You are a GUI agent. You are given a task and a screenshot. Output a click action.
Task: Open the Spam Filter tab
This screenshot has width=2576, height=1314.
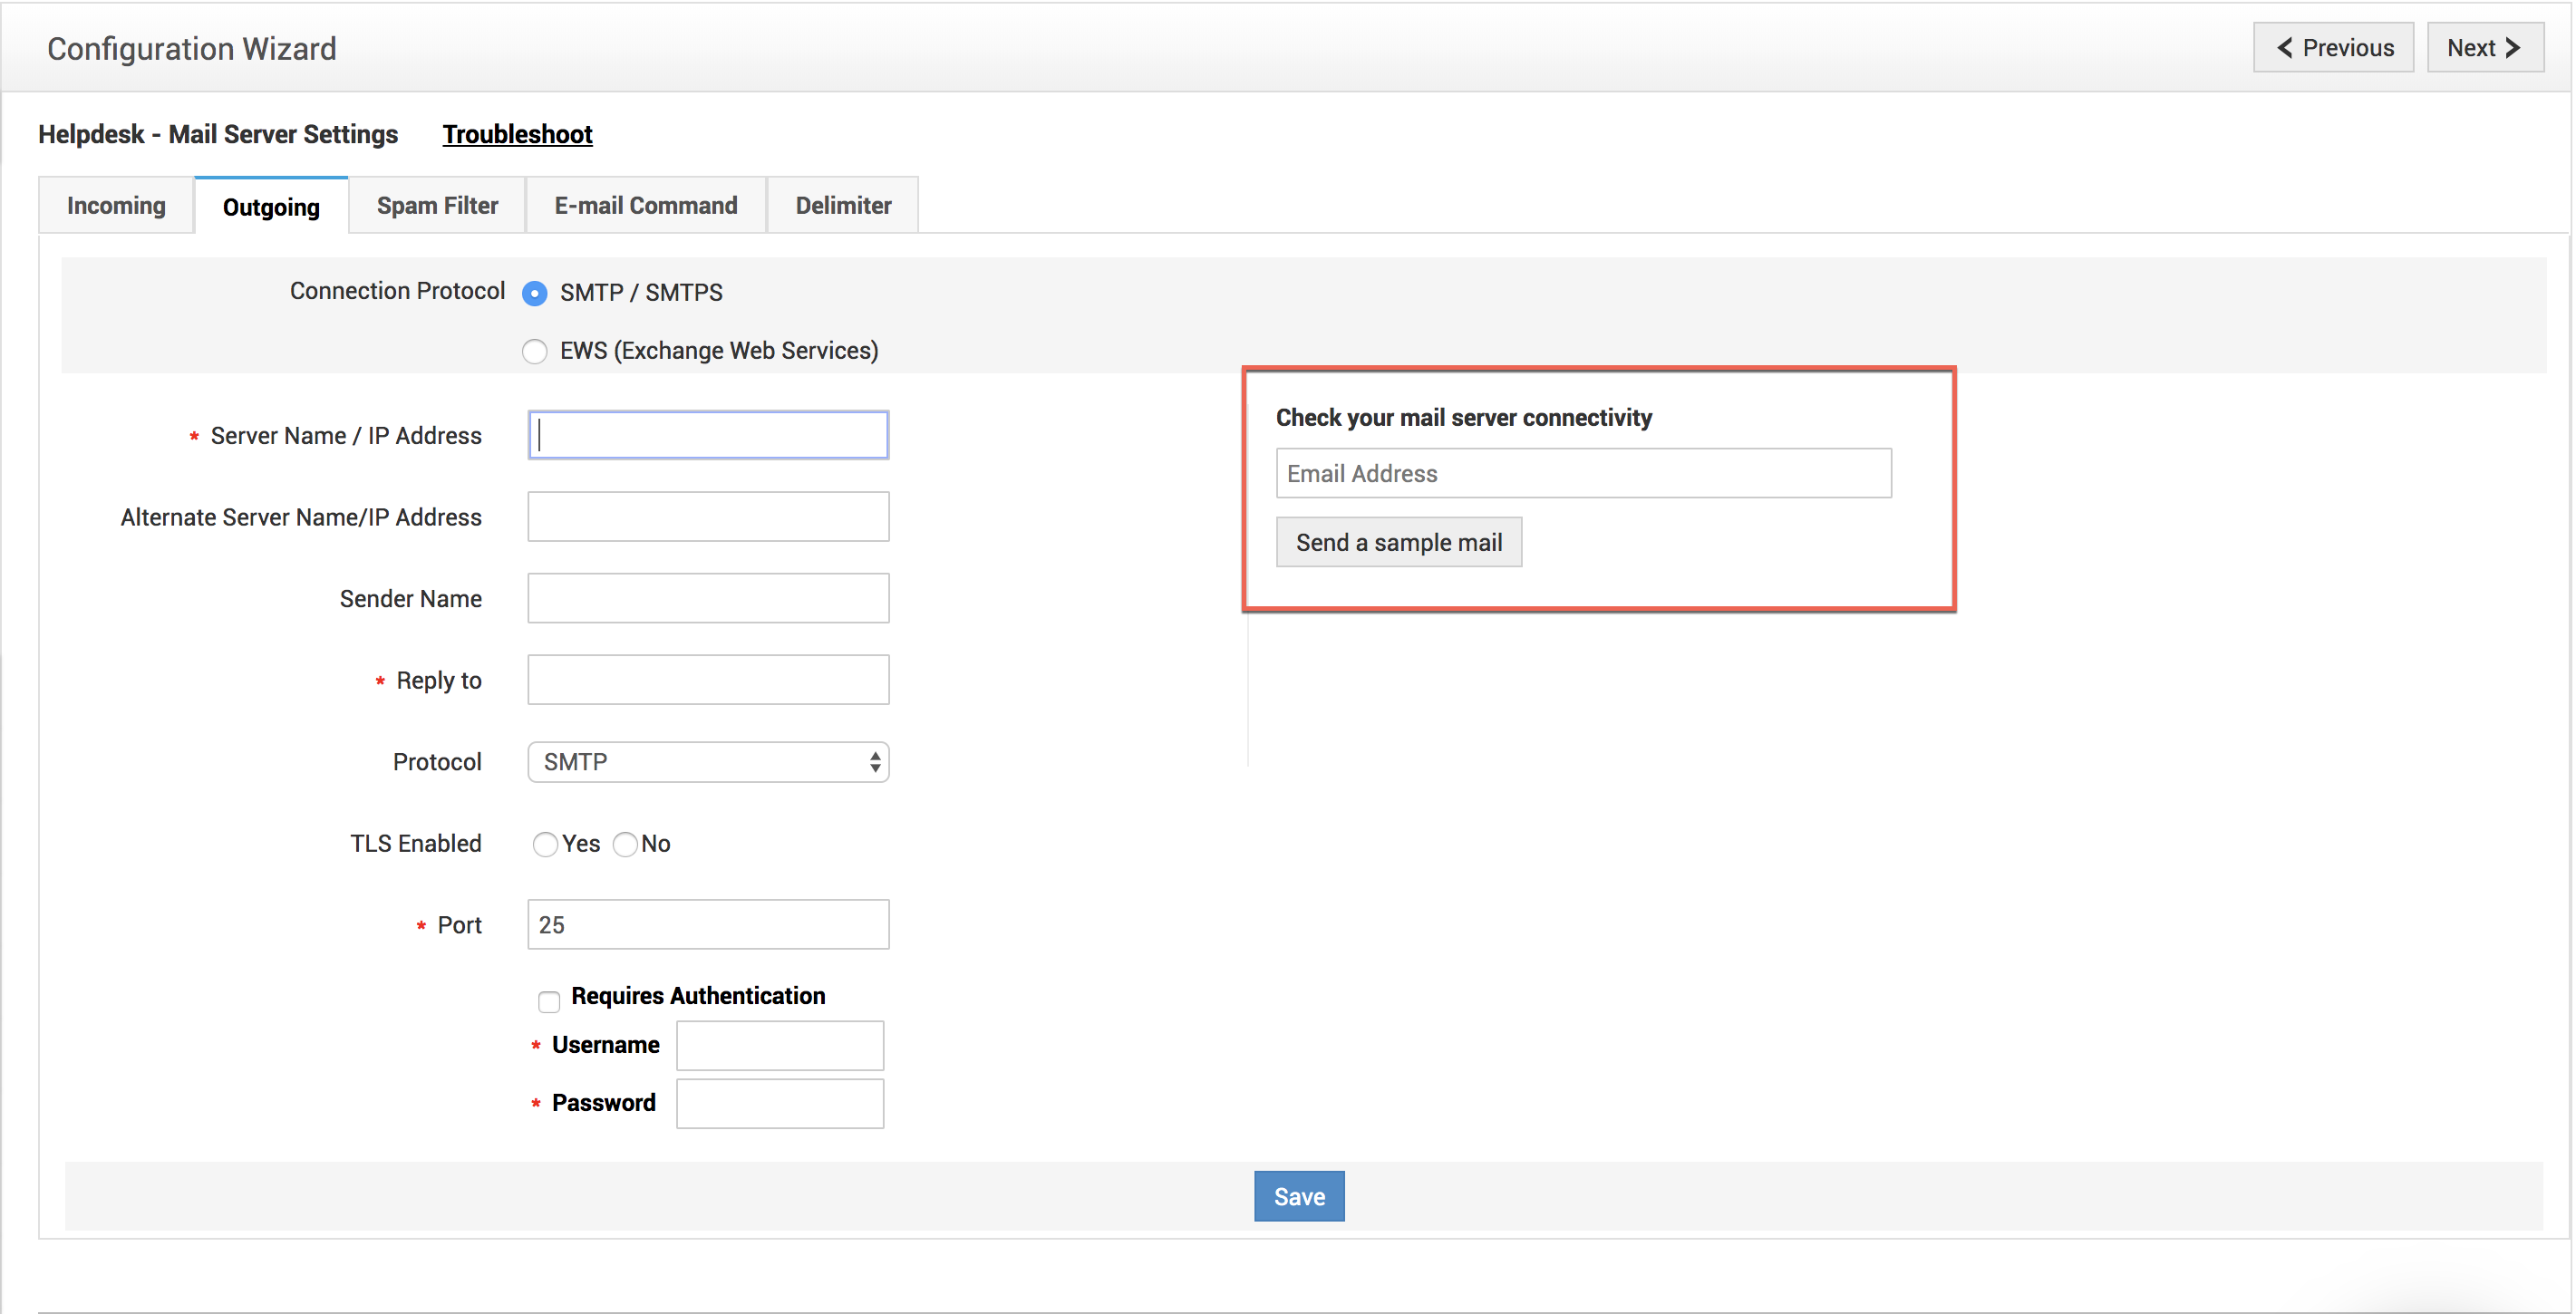tap(437, 206)
